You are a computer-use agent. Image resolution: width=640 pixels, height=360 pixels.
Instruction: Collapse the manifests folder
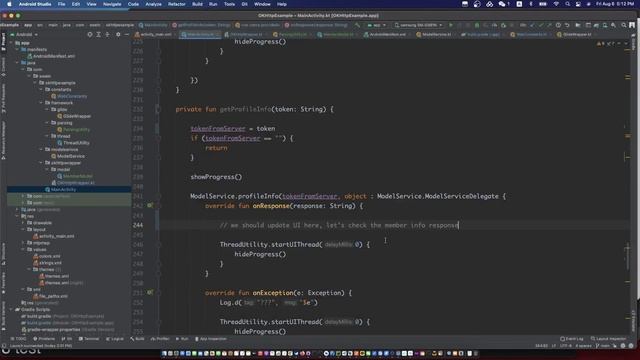[x=18, y=49]
